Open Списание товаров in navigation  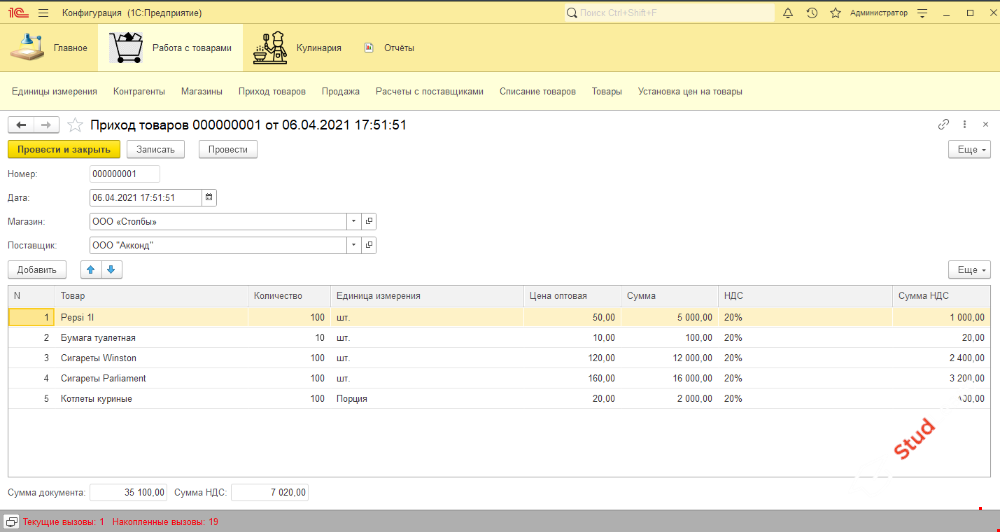537,91
